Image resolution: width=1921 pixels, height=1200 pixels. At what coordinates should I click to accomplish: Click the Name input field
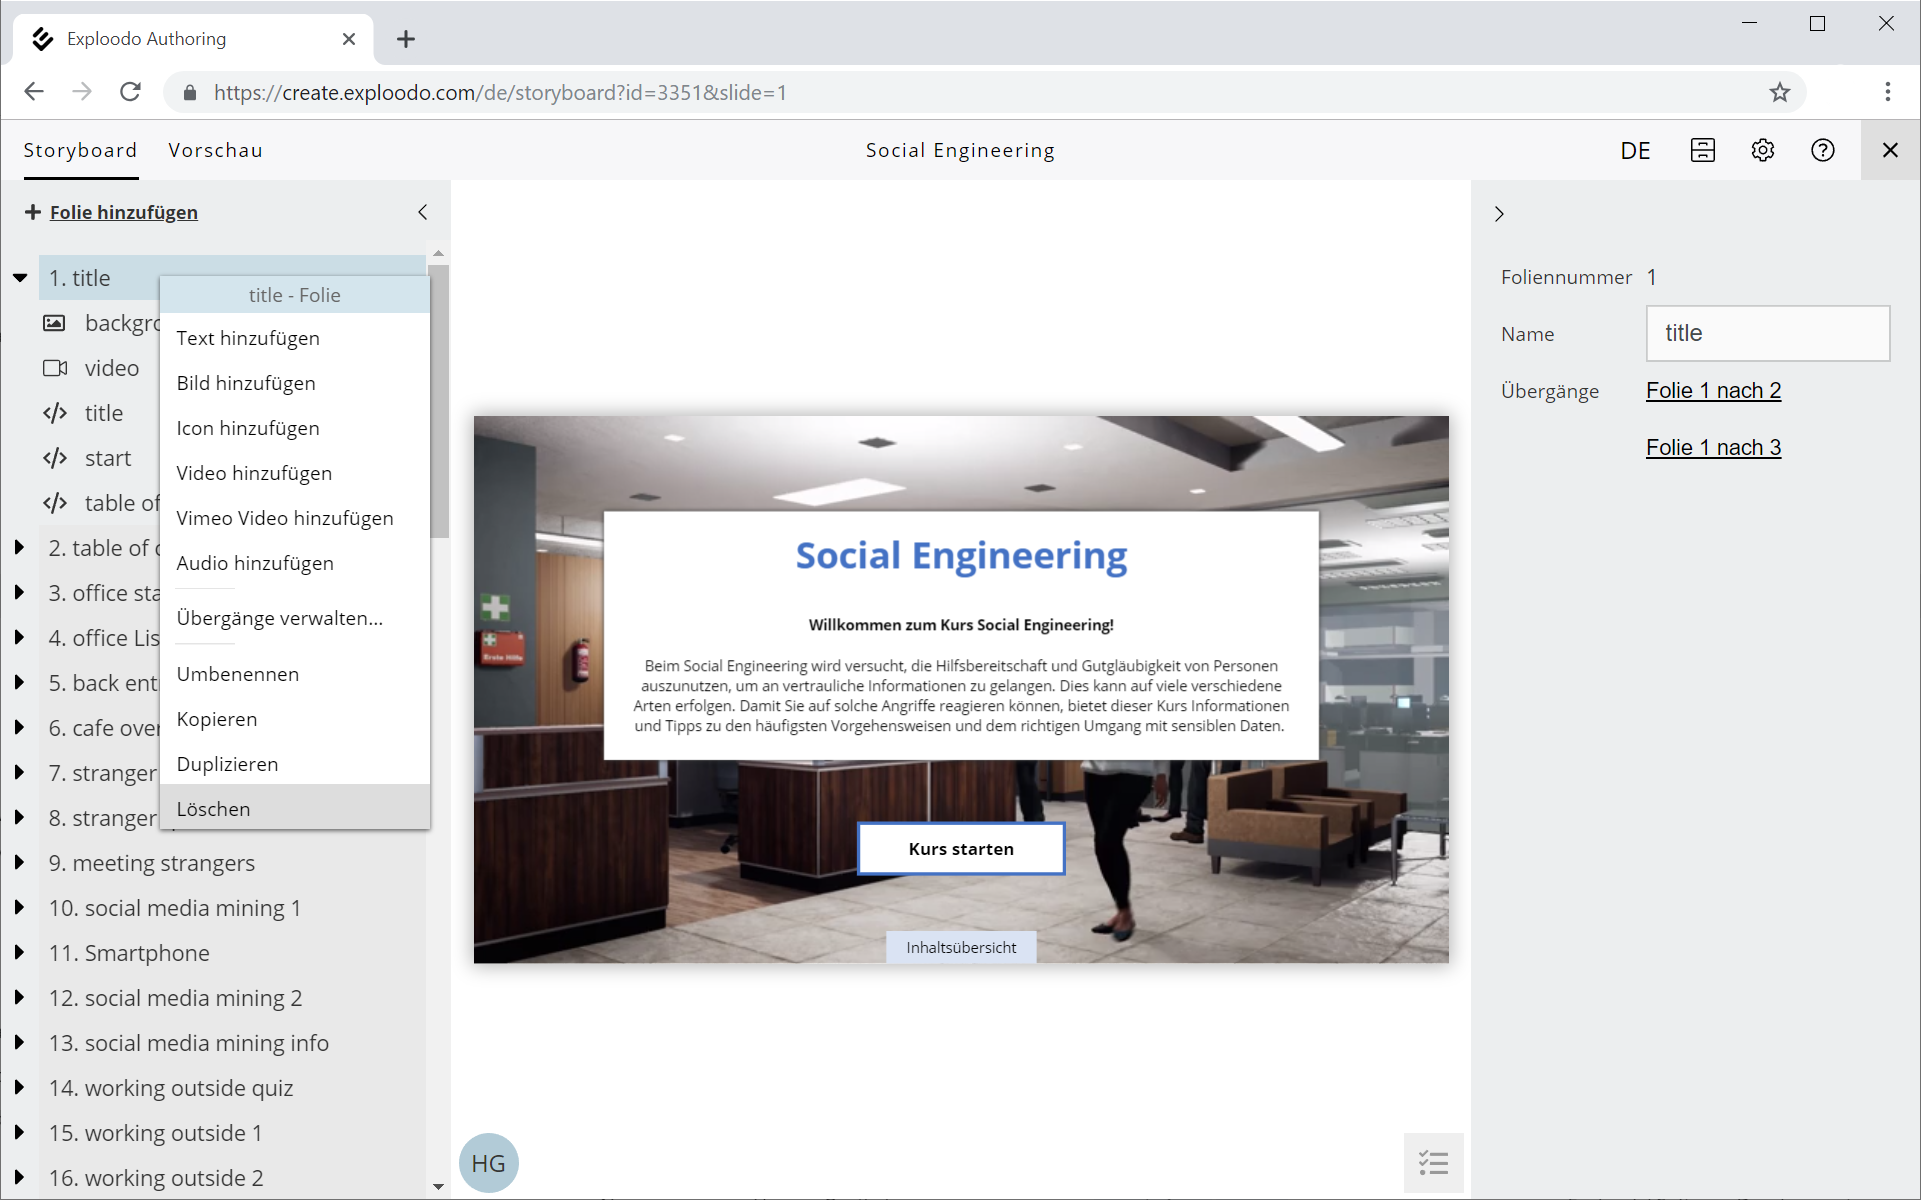tap(1767, 333)
